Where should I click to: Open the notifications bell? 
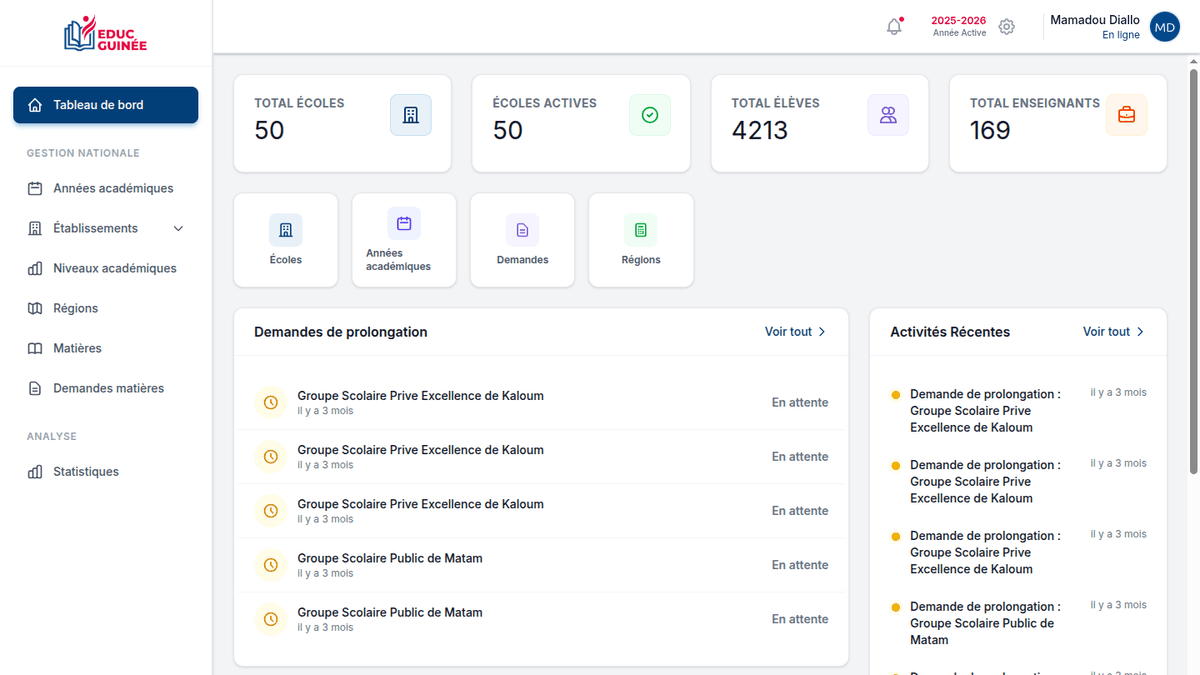tap(895, 27)
